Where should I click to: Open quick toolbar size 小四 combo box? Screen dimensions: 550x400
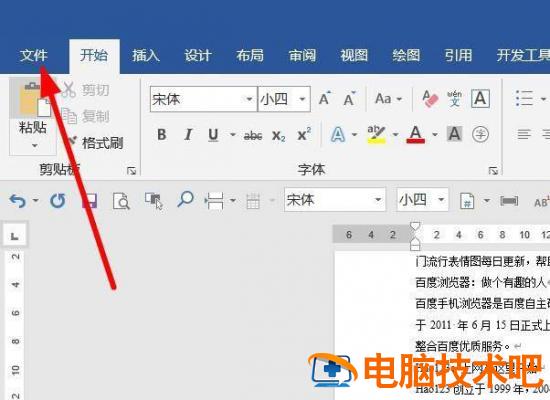423,200
